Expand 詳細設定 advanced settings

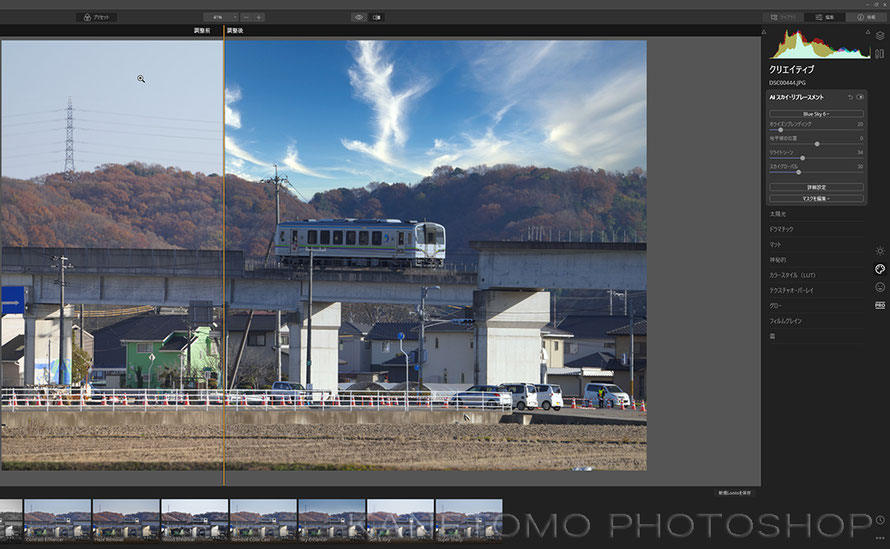pyautogui.click(x=816, y=187)
